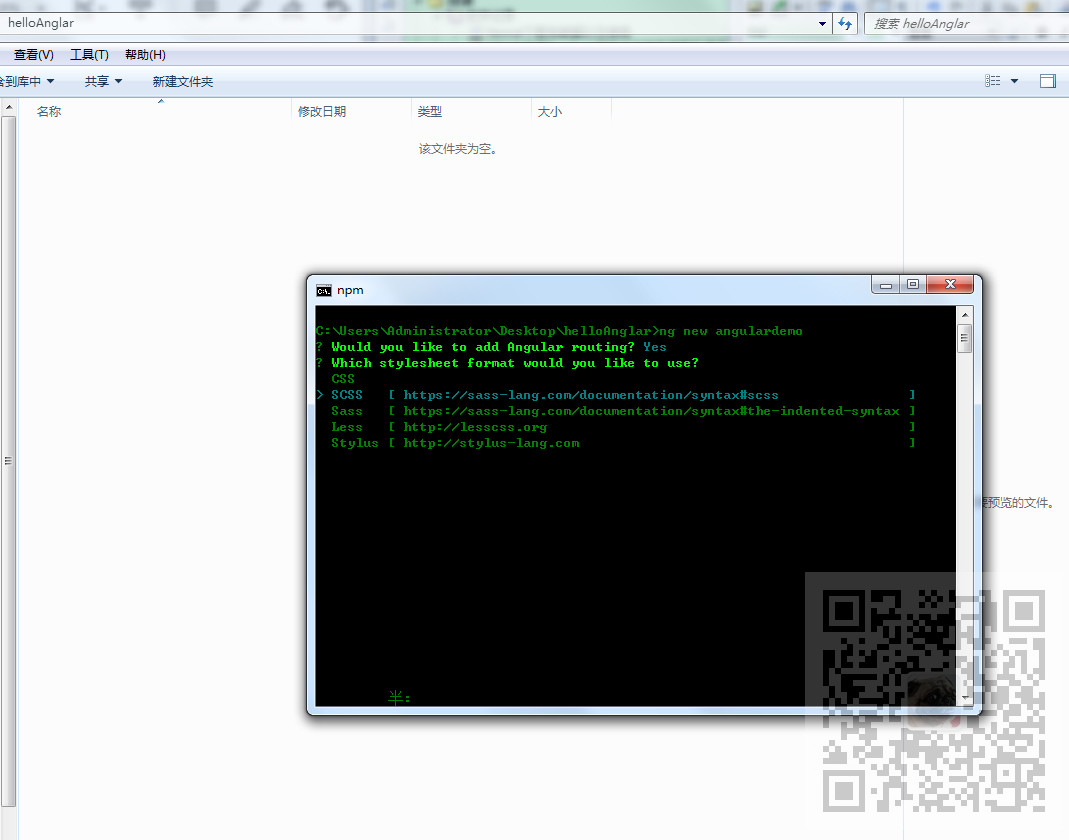Open the view options dropdown arrow
This screenshot has height=840, width=1069.
pyautogui.click(x=1014, y=81)
